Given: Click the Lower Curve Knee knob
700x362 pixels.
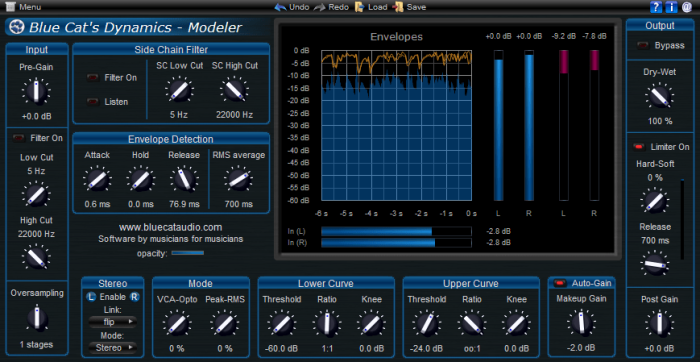Looking at the screenshot, I should pos(371,324).
